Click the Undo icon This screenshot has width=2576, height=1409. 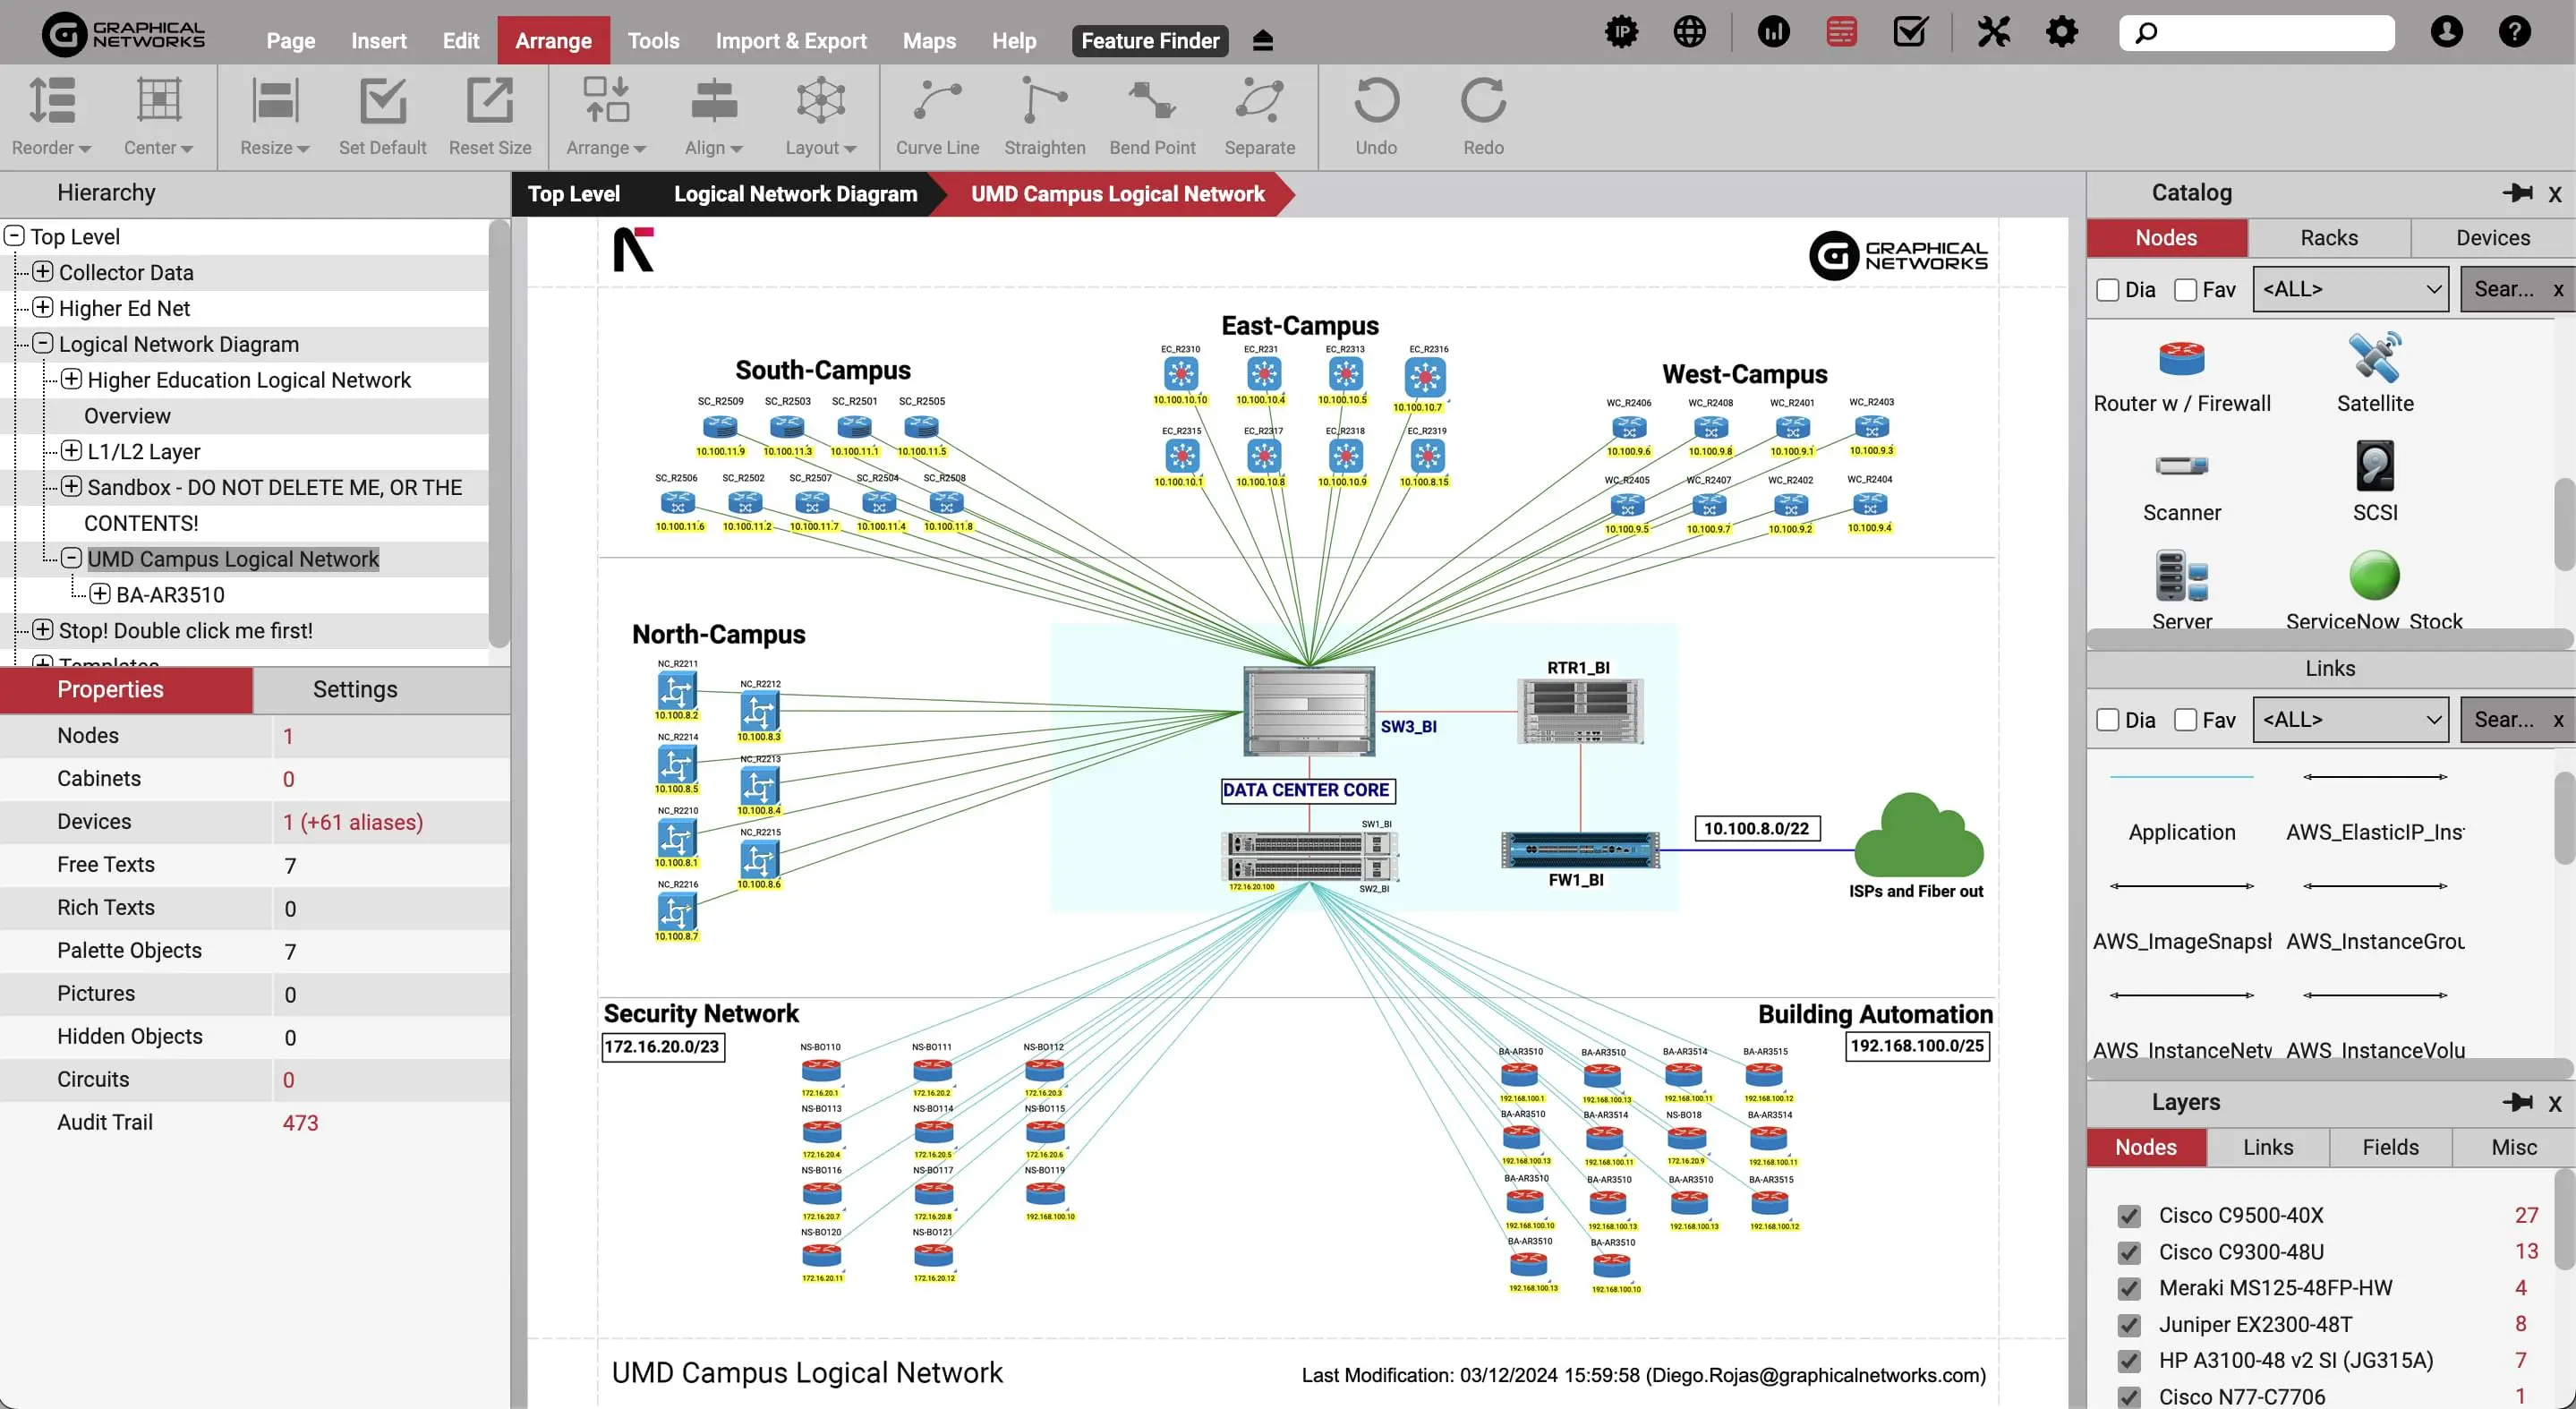(1376, 102)
